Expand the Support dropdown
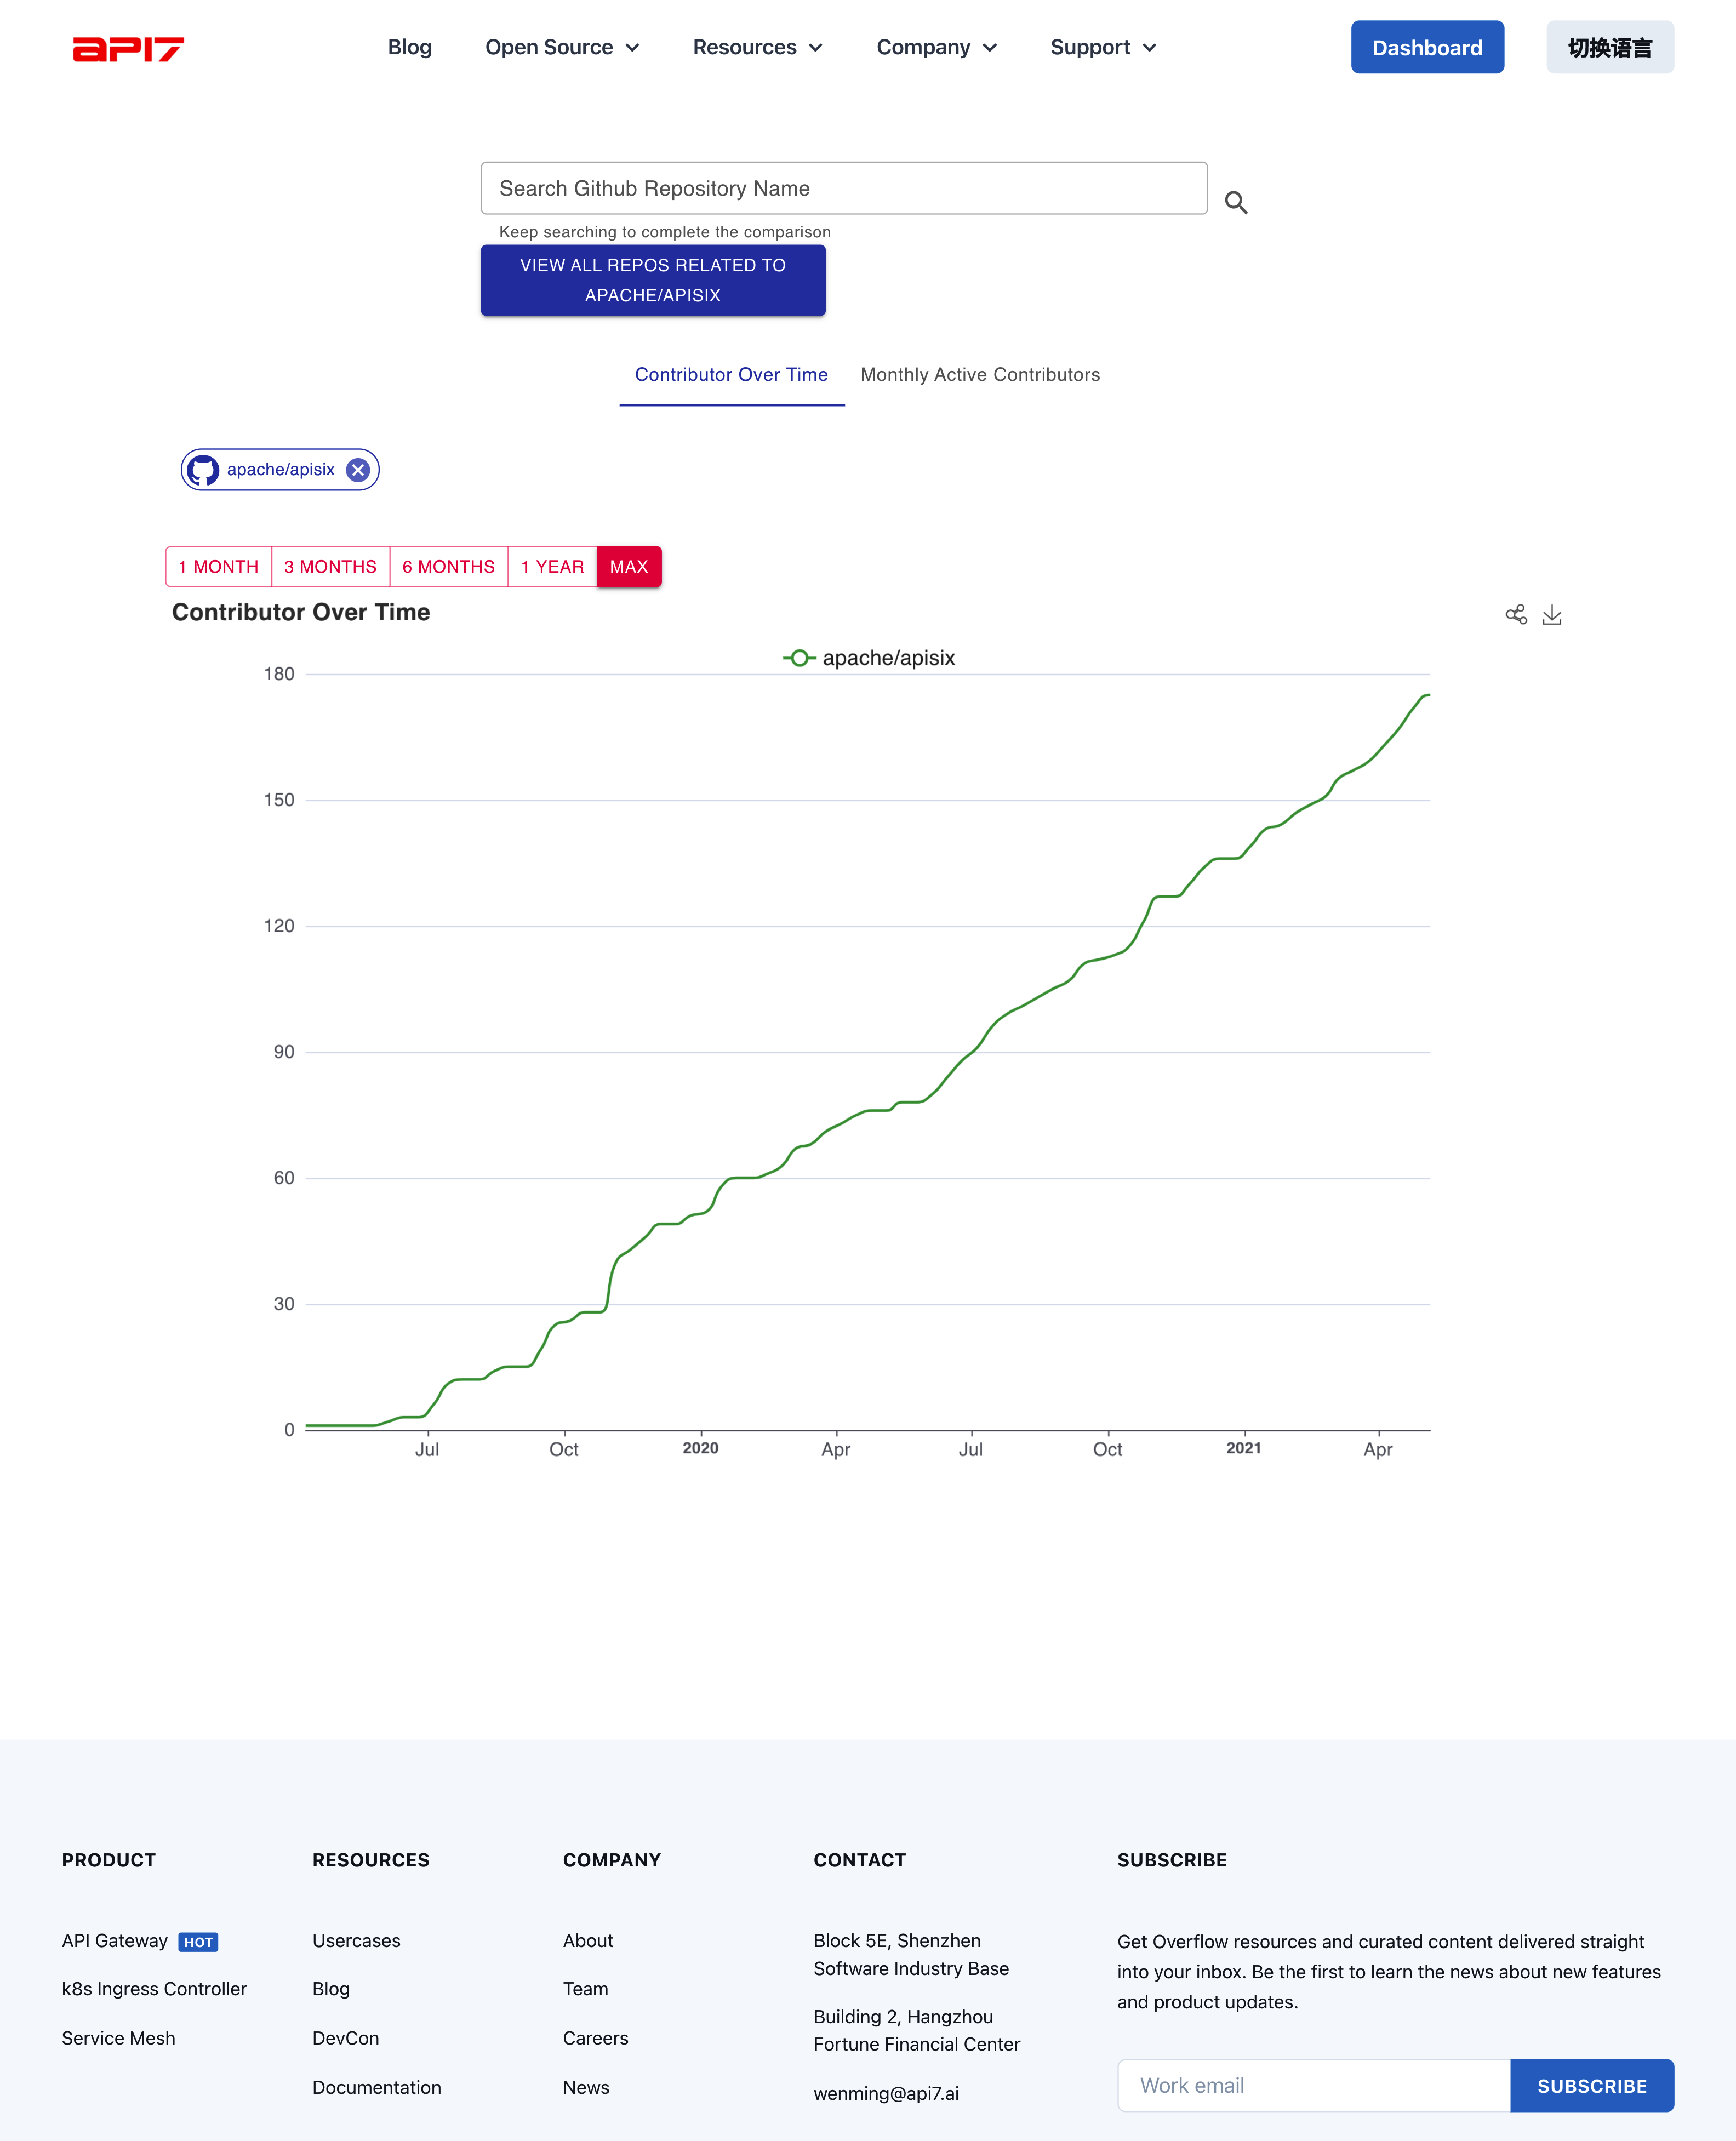The height and width of the screenshot is (2141, 1736). [1102, 48]
